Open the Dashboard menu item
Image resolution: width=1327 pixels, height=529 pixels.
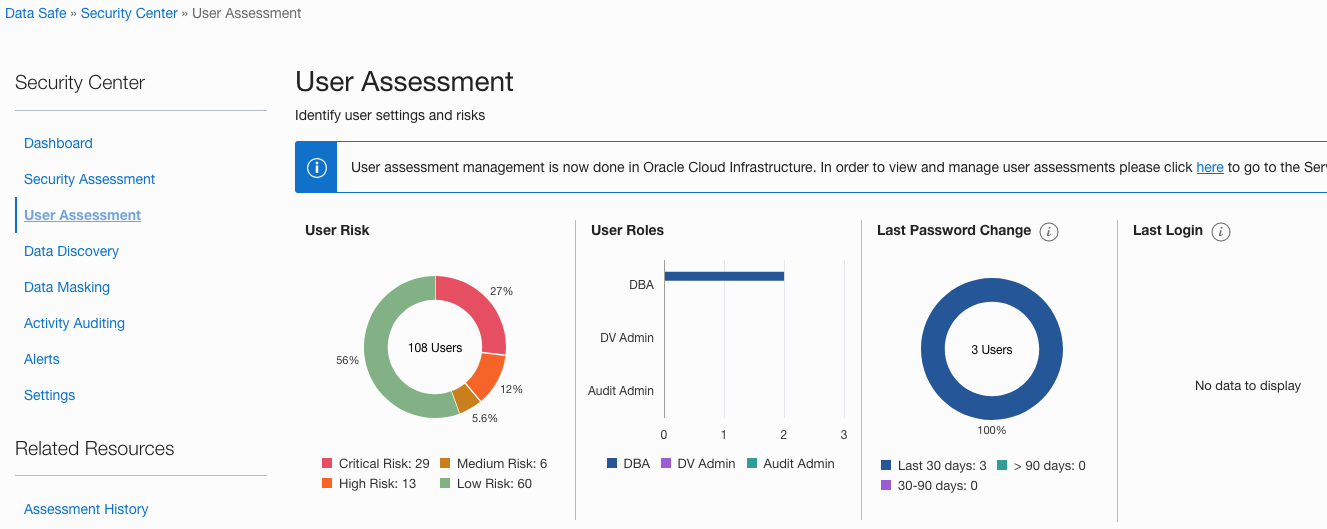pos(58,143)
